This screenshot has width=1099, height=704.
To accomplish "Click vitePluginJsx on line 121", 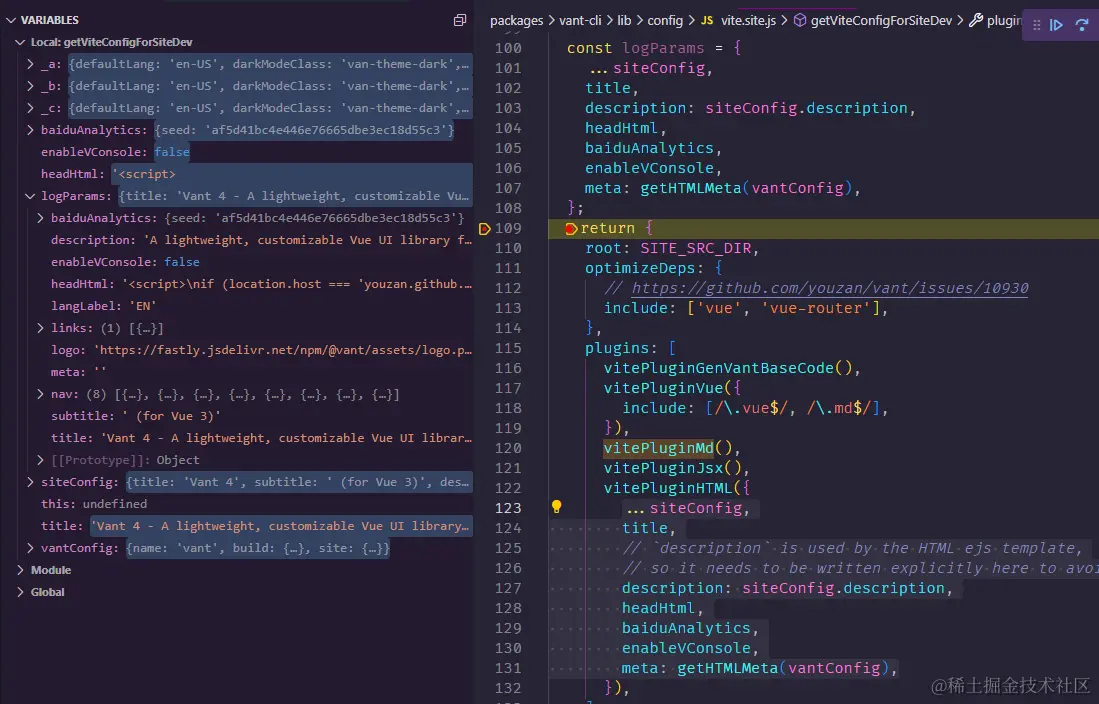I will [x=663, y=468].
